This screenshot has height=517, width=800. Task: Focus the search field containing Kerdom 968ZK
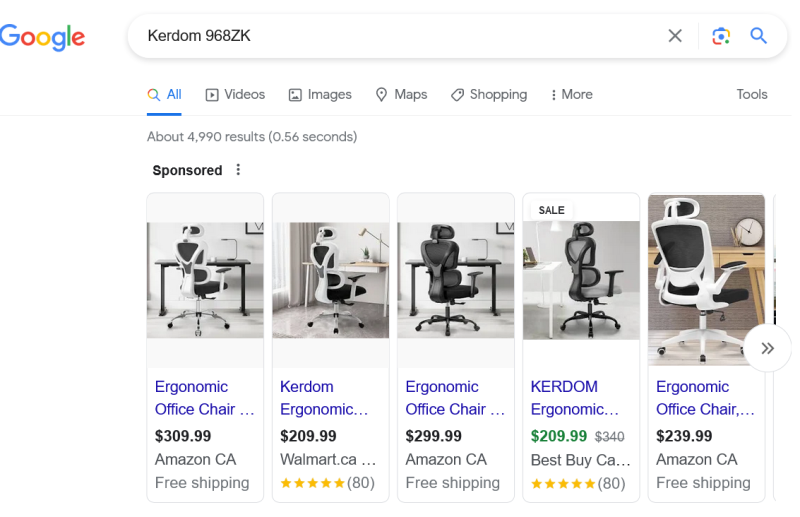click(x=398, y=36)
